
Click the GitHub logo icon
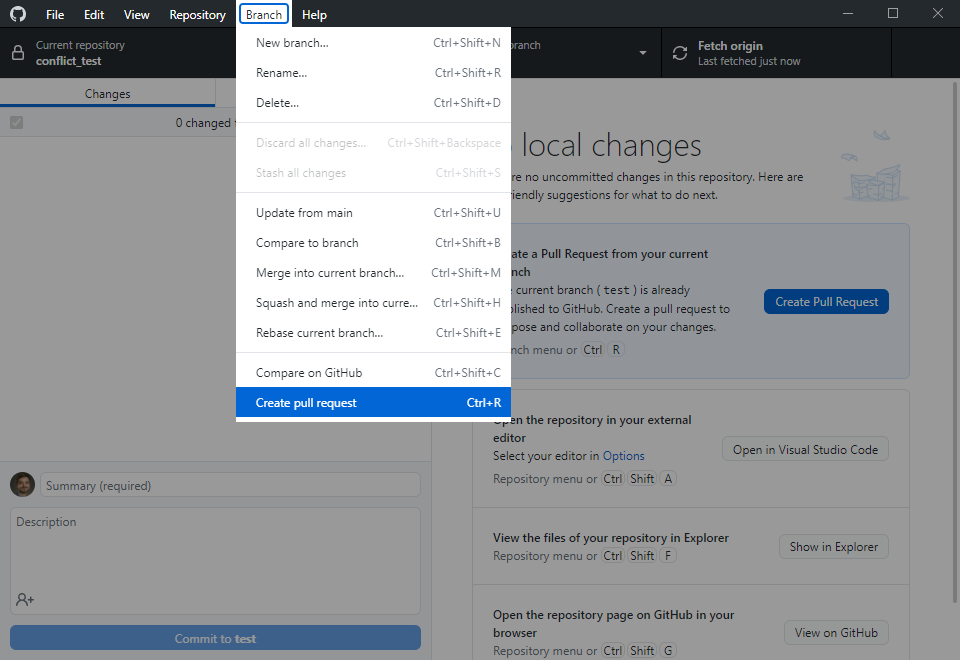[18, 14]
